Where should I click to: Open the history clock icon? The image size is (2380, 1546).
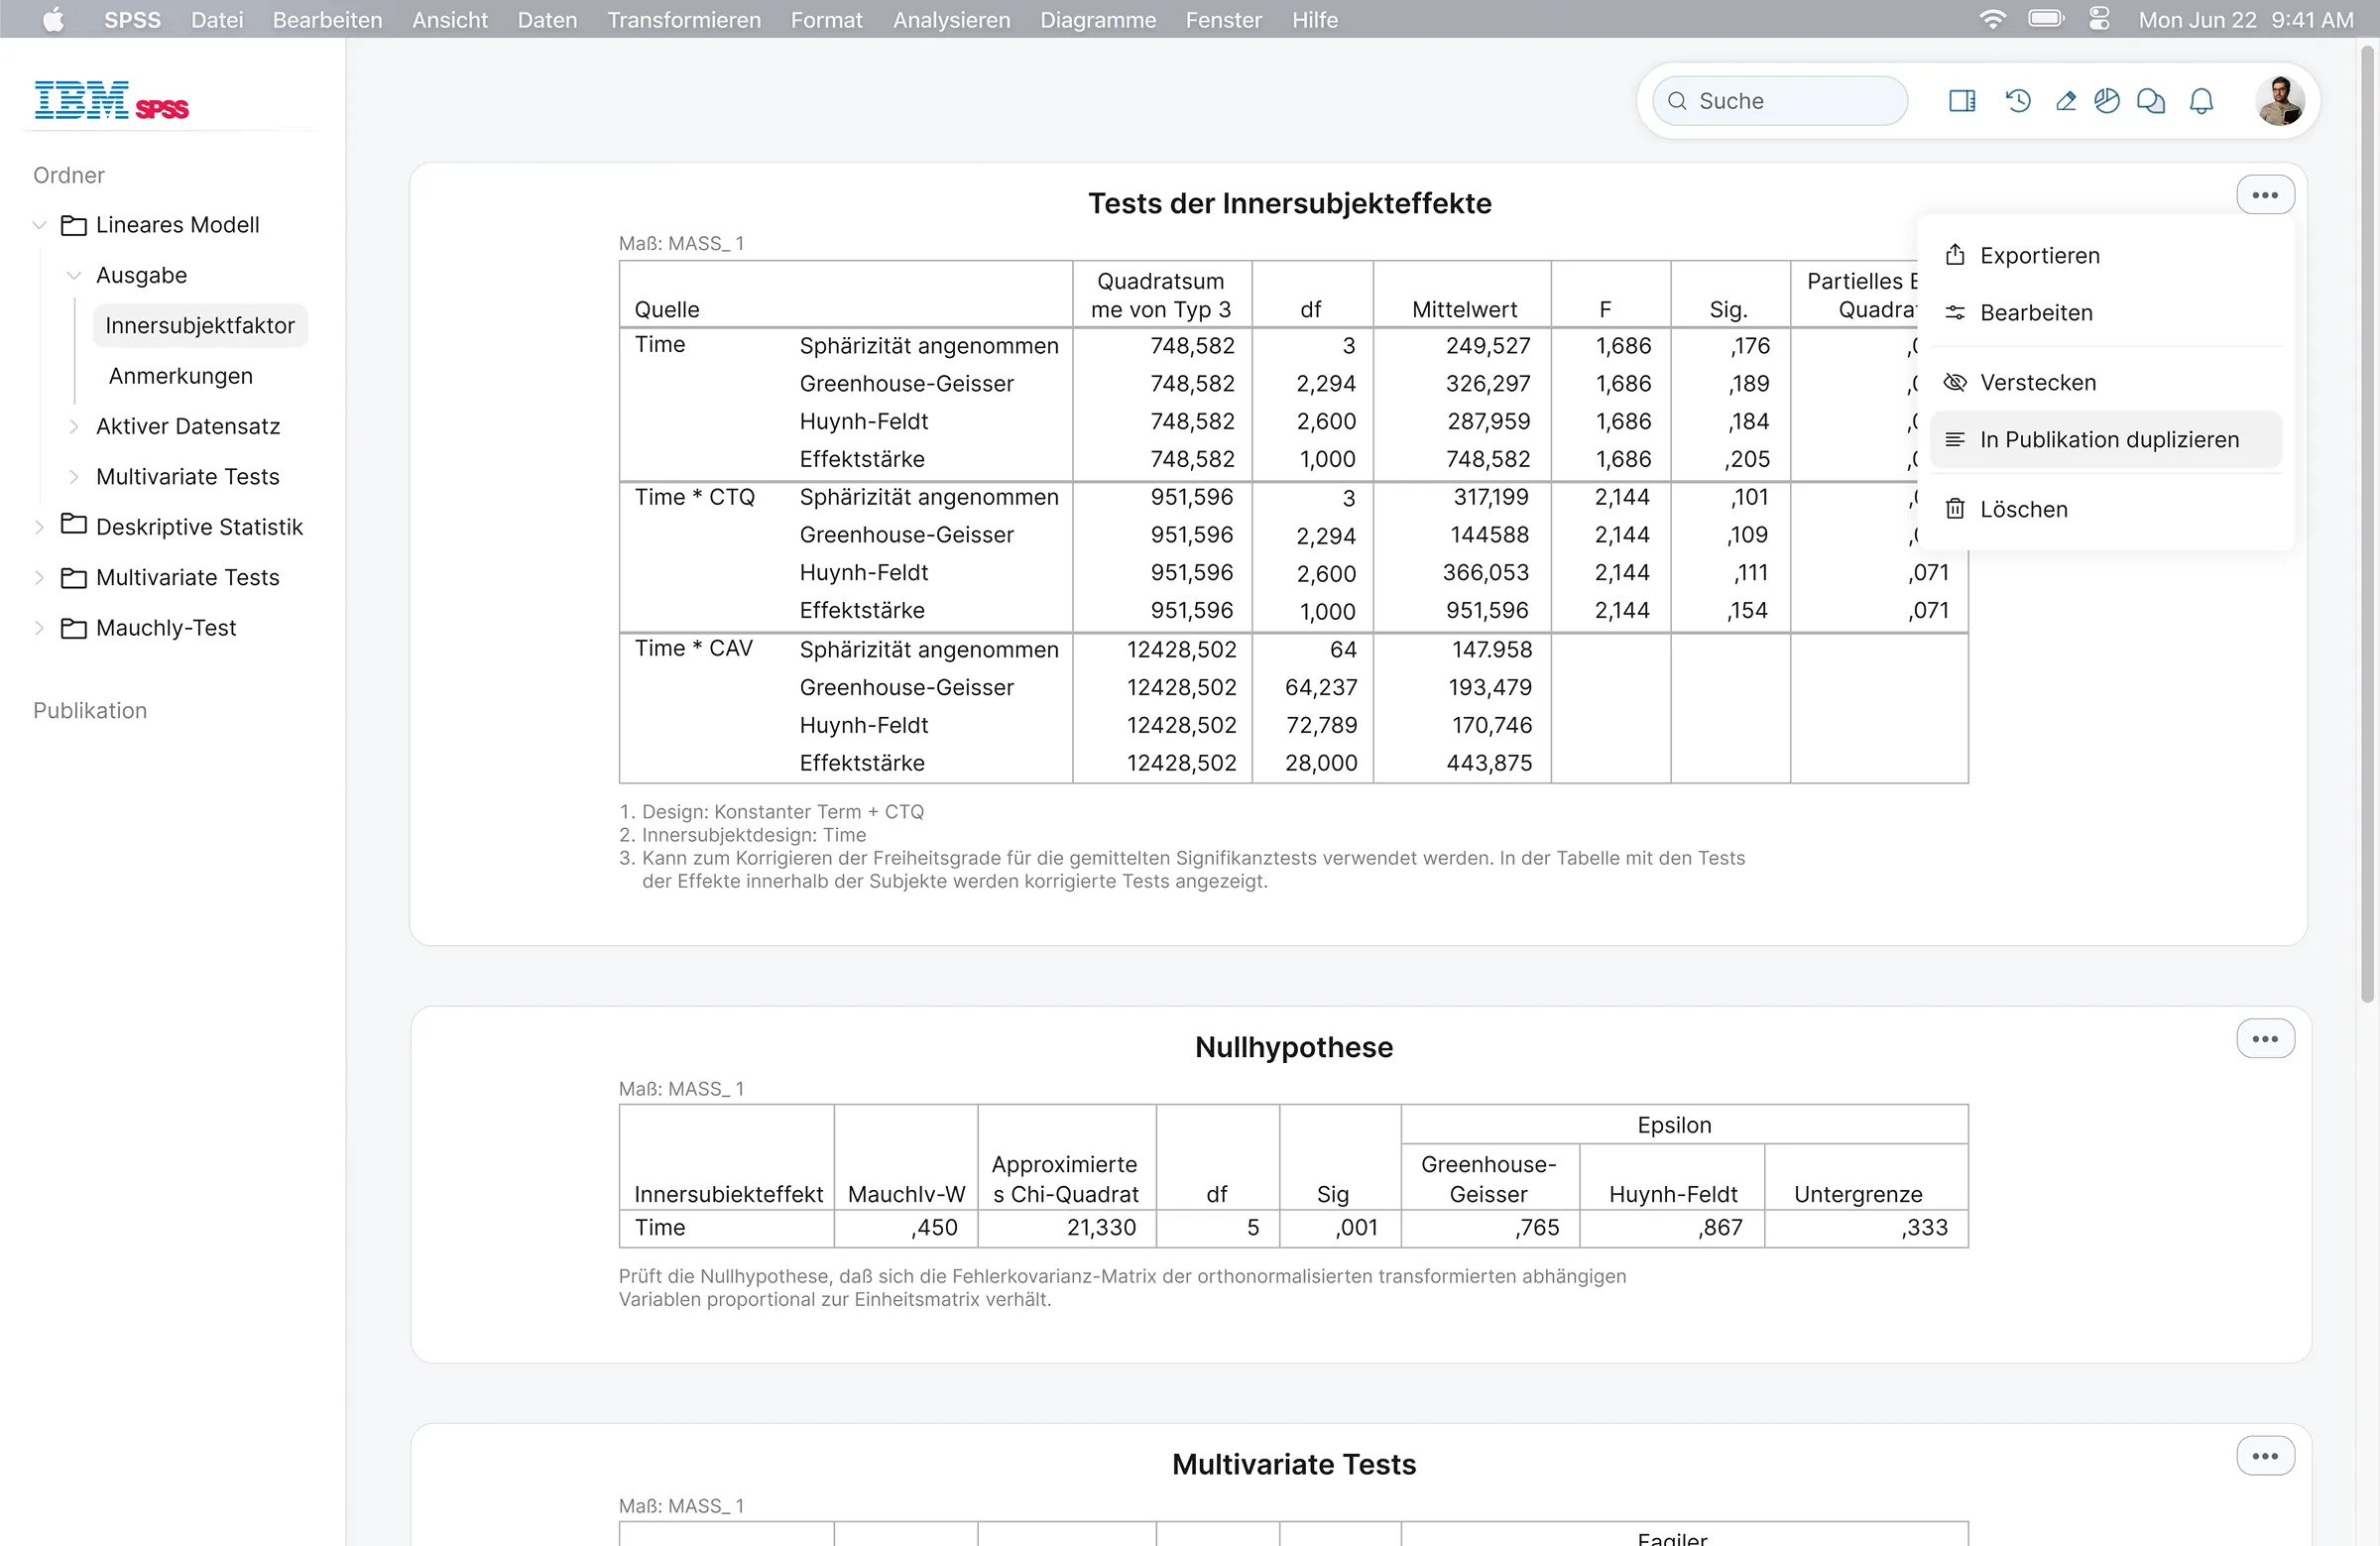(2018, 101)
